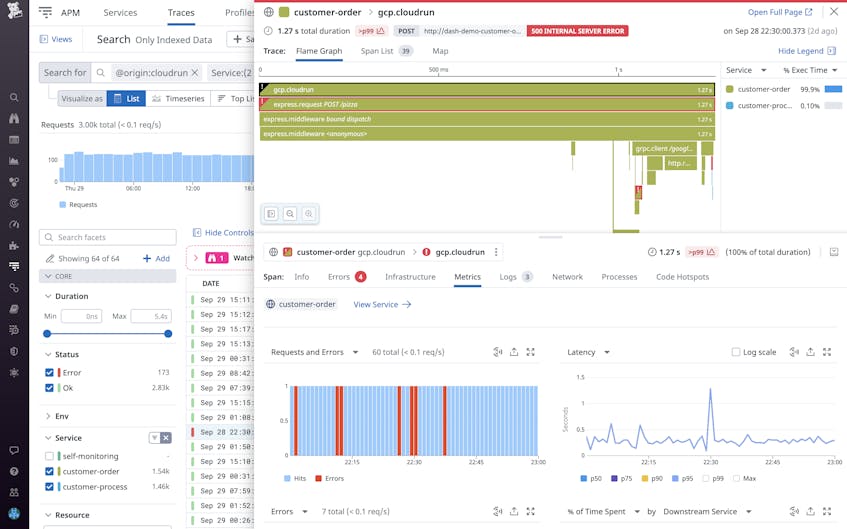
Task: Click the Hide Controls link
Action: [223, 232]
